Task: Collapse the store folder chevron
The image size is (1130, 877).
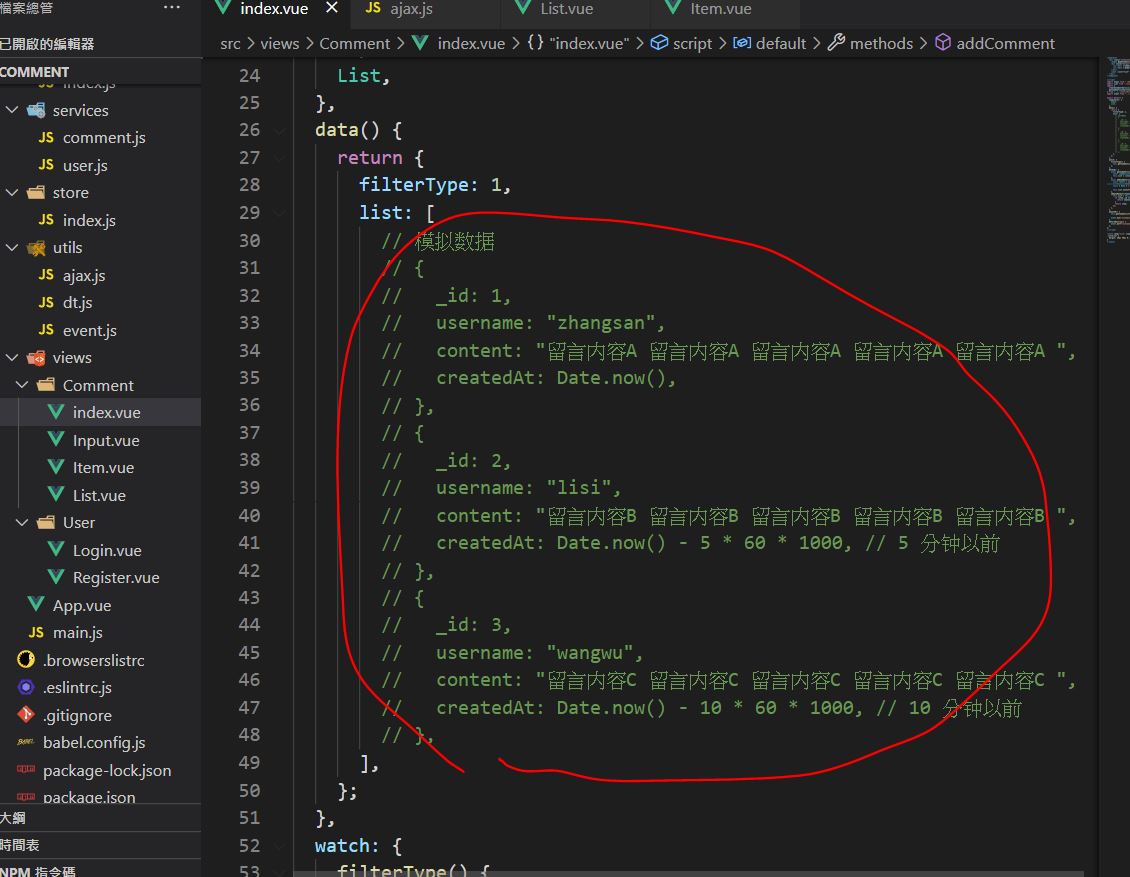Action: pyautogui.click(x=12, y=193)
